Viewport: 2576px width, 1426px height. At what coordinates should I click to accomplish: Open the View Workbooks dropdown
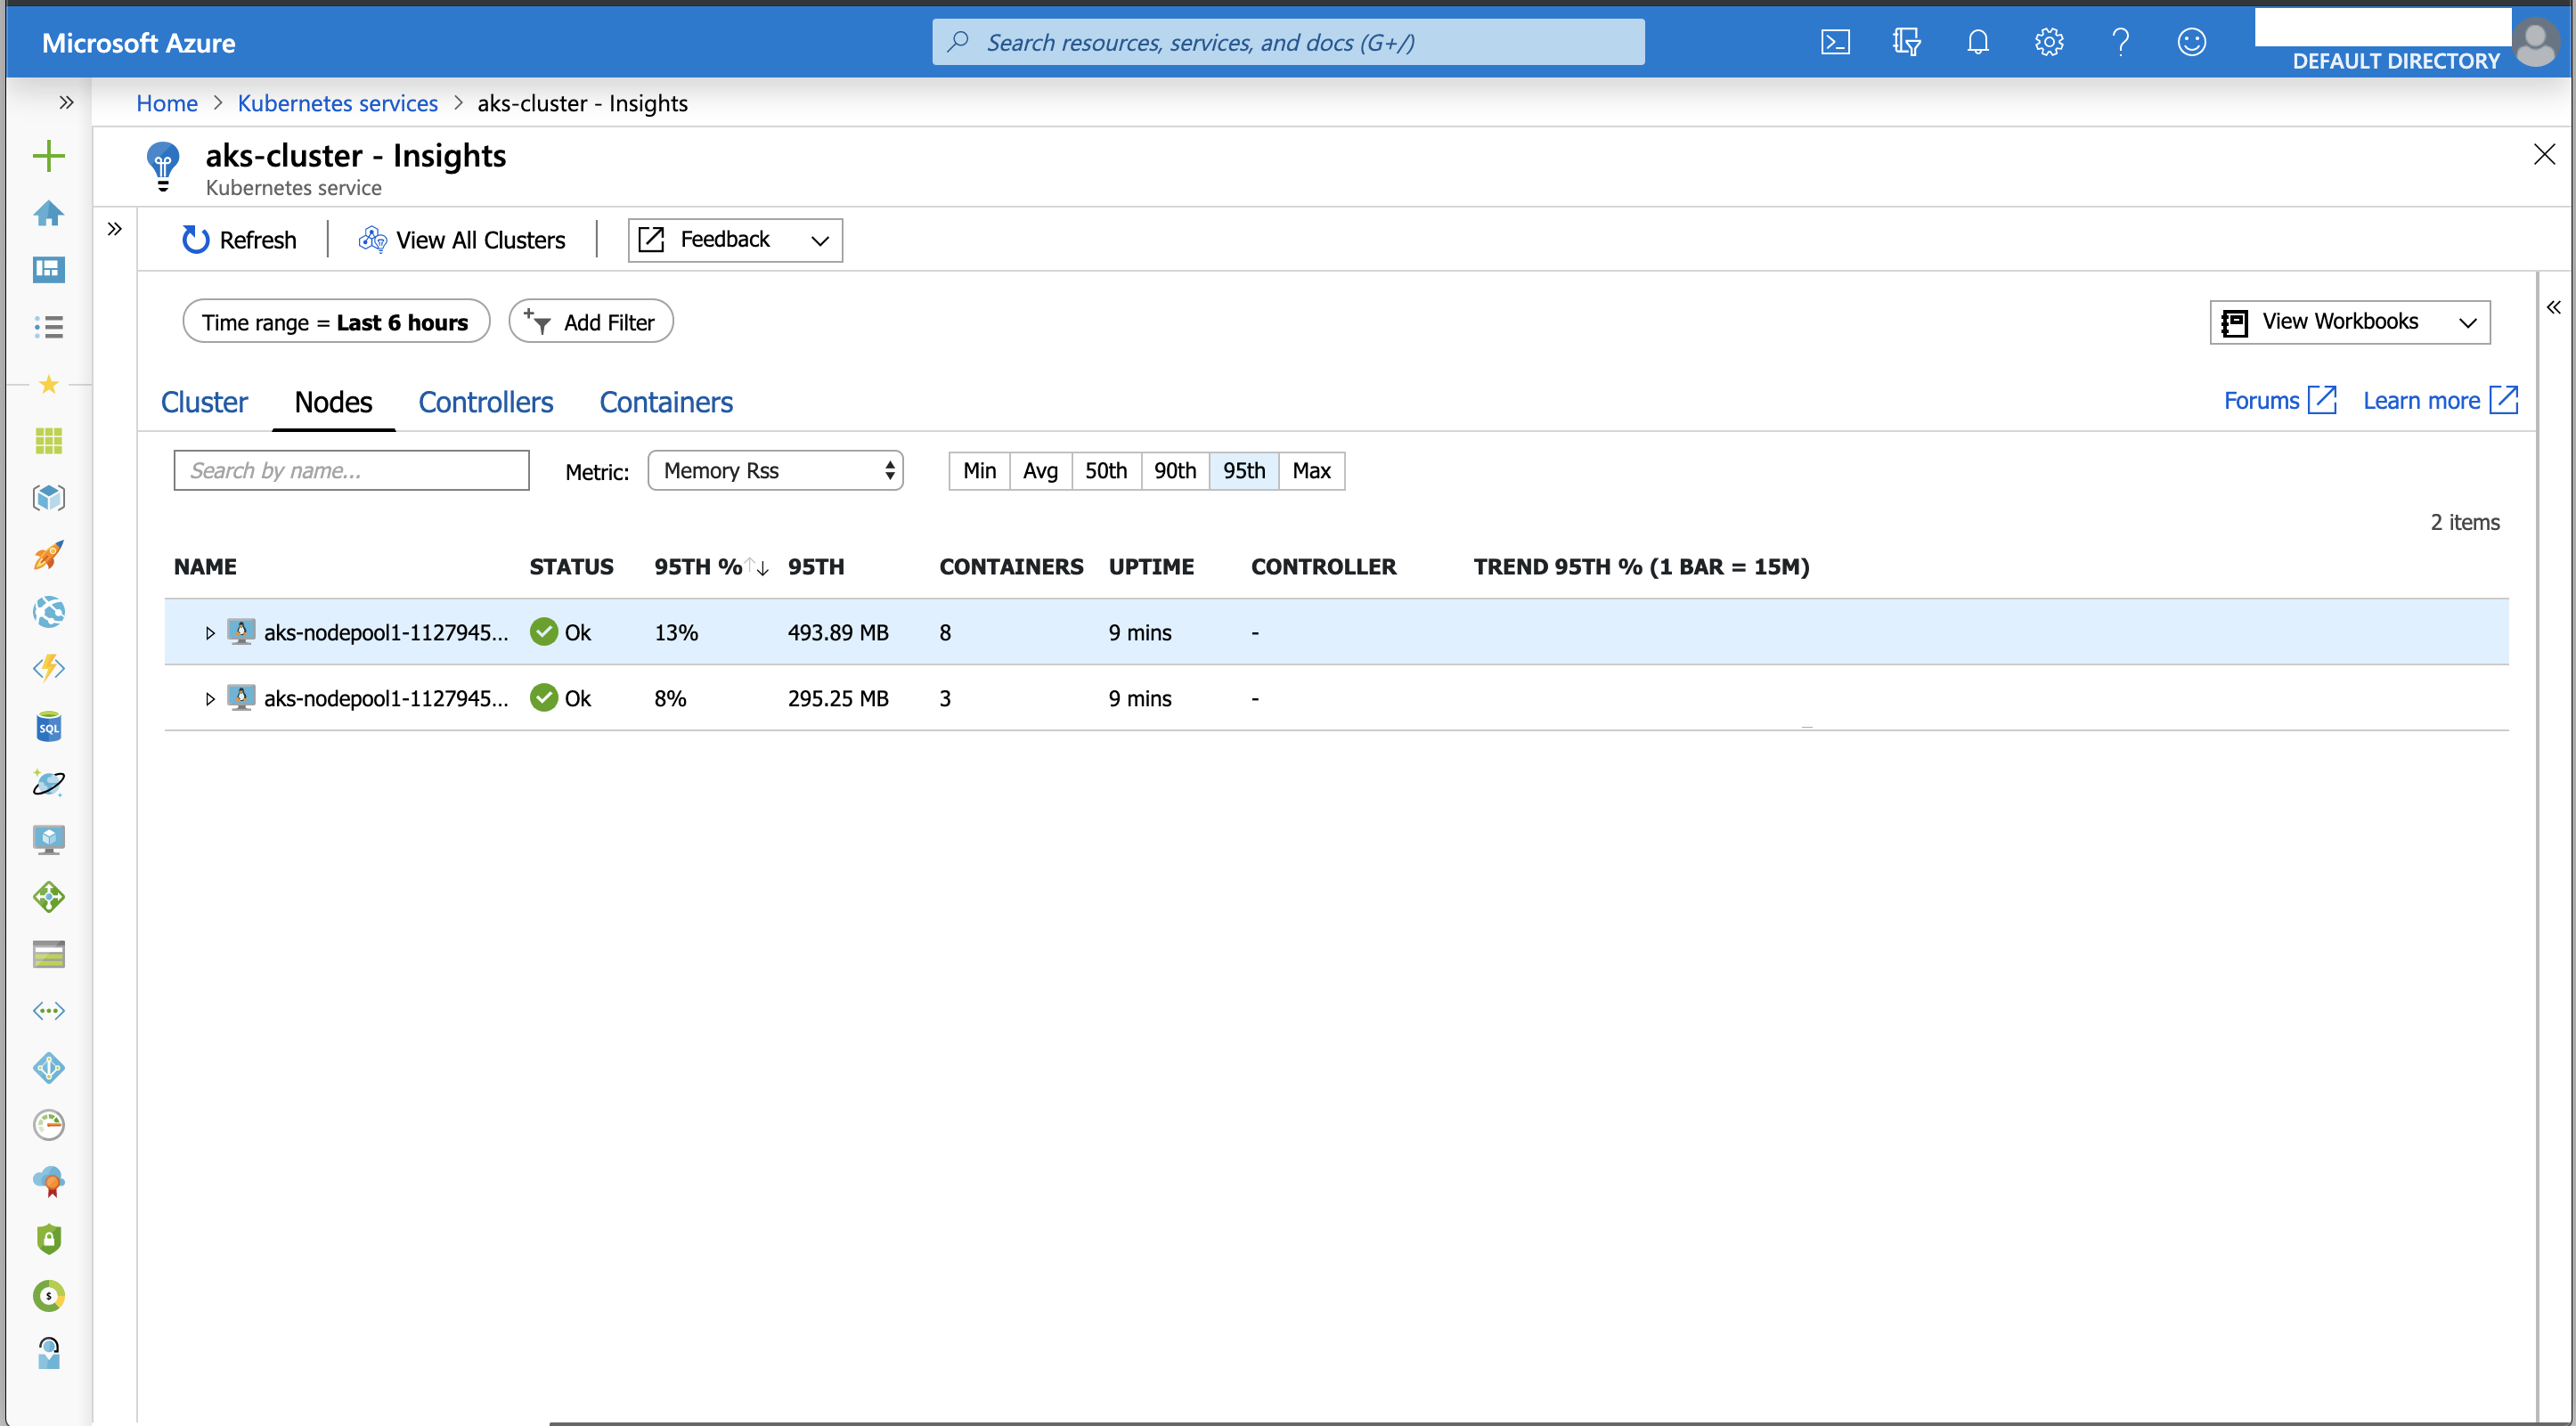pyautogui.click(x=2349, y=322)
